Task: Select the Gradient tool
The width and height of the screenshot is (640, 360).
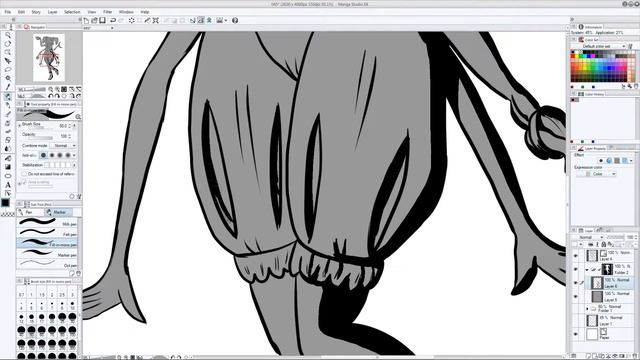Action: pos(8,167)
